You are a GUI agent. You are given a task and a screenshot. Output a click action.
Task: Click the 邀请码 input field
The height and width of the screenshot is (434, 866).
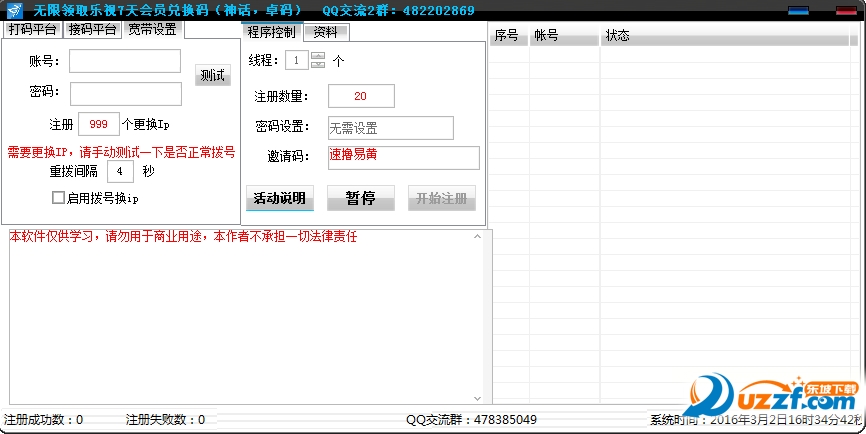pos(404,158)
